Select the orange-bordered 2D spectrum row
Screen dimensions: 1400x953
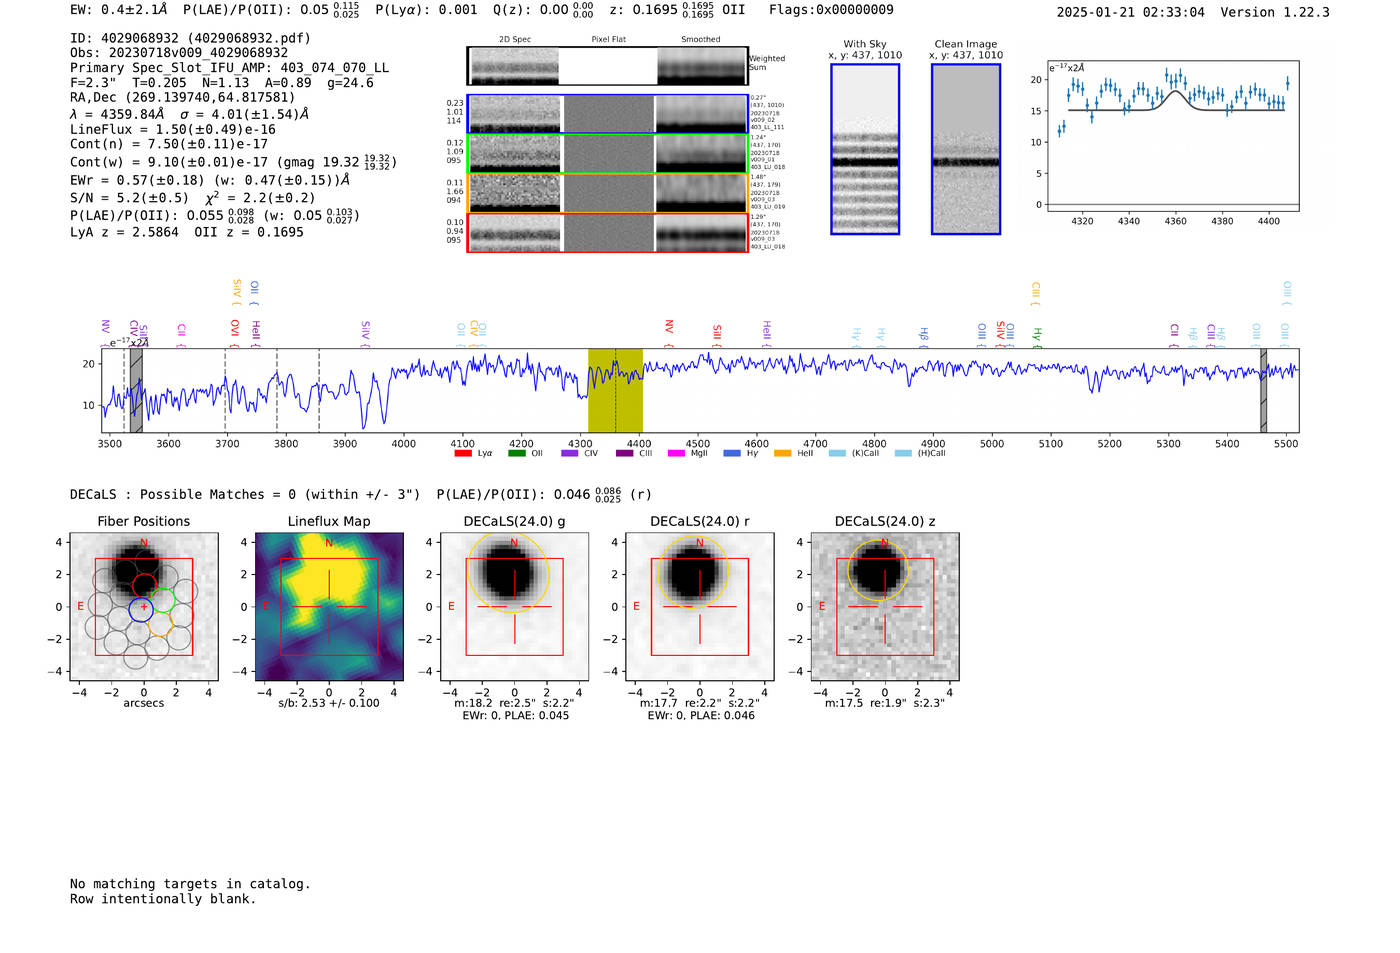point(608,193)
